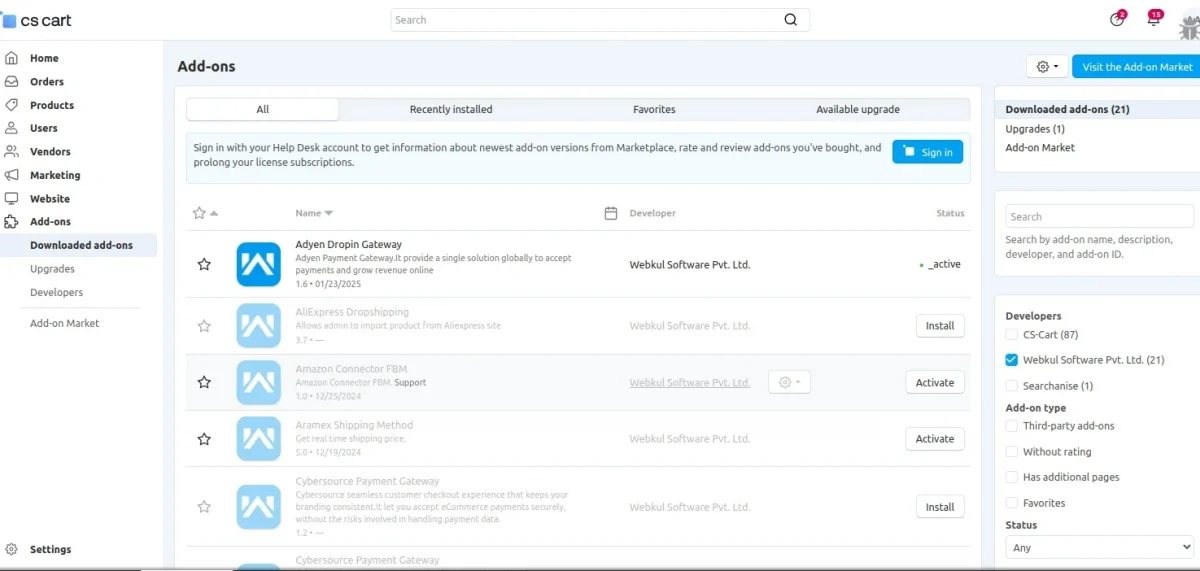Activate the Aramex Shipping Method add-on
The width and height of the screenshot is (1200, 571).
click(x=935, y=439)
